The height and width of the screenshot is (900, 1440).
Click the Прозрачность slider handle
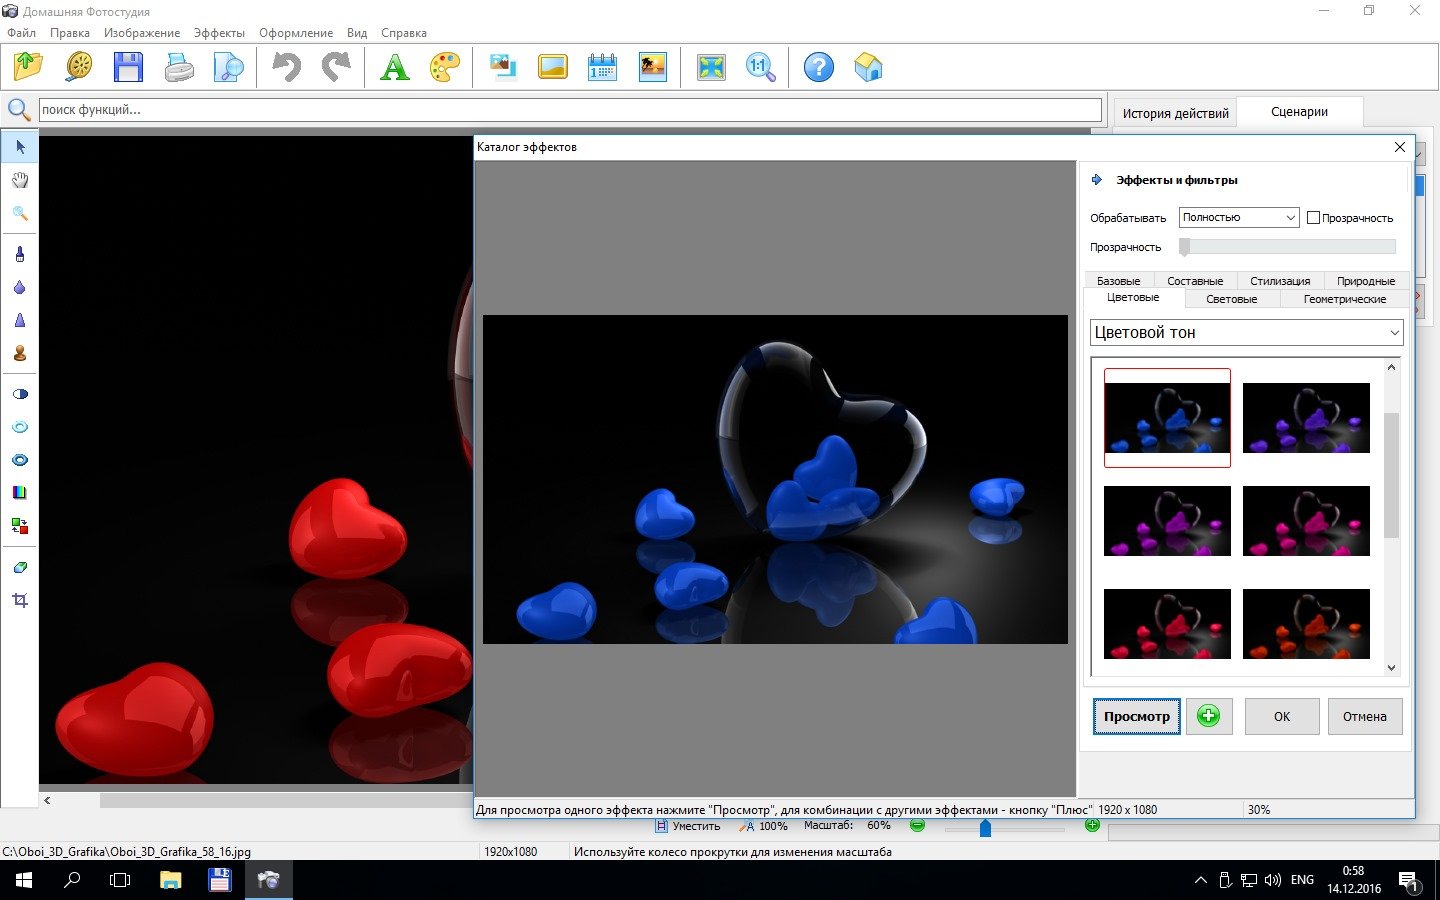pyautogui.click(x=1185, y=247)
